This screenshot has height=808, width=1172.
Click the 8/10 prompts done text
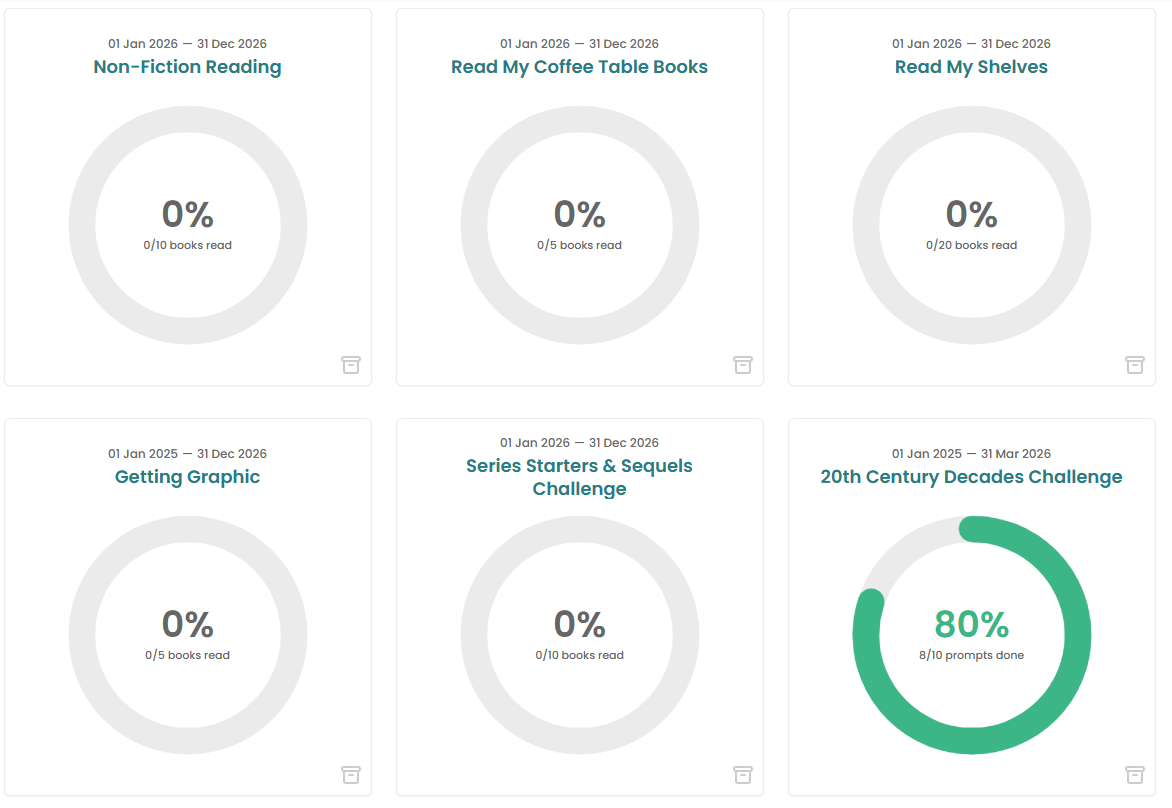[972, 656]
